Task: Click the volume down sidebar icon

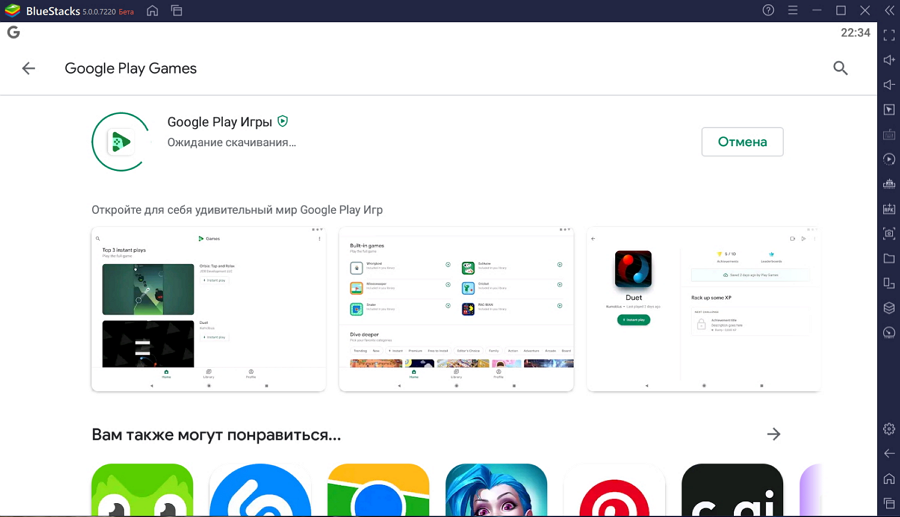Action: (x=889, y=85)
